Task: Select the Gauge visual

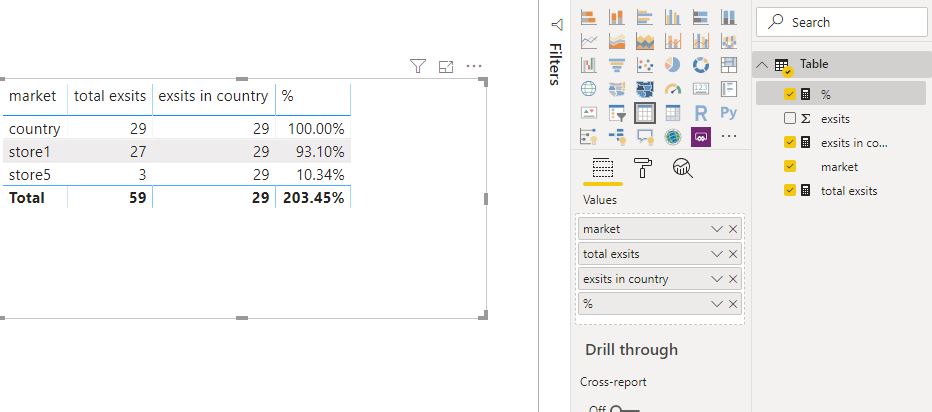Action: coord(672,89)
